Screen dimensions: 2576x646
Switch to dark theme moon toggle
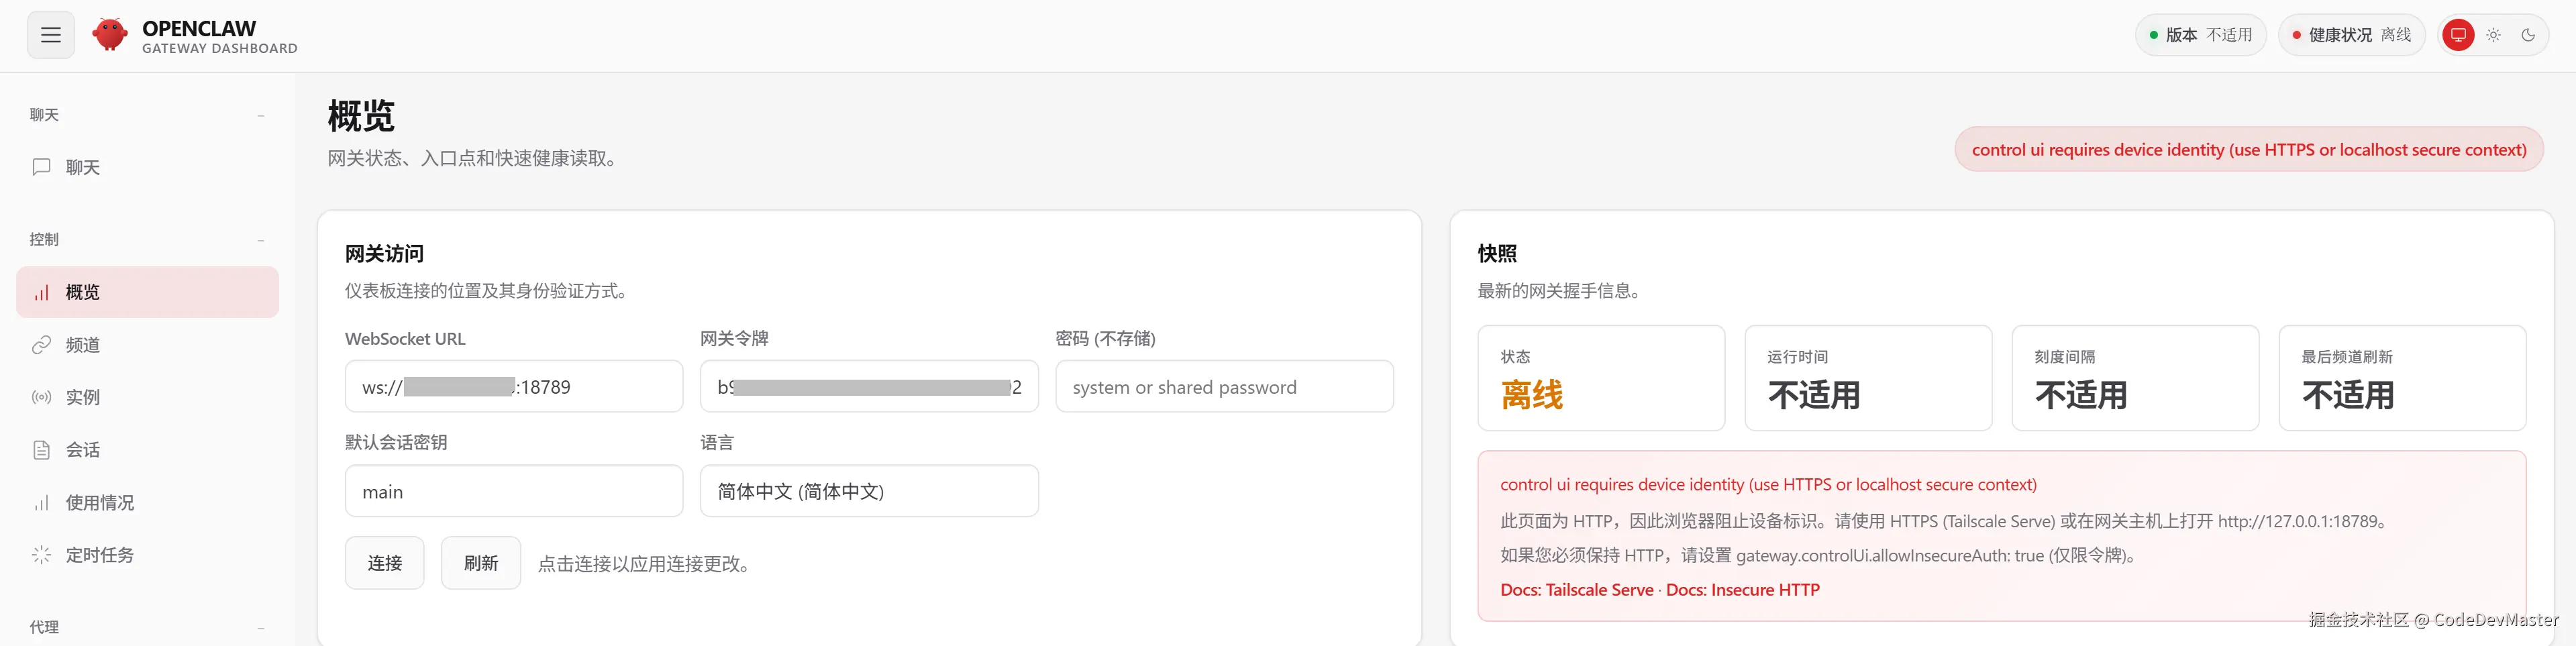pos(2528,35)
